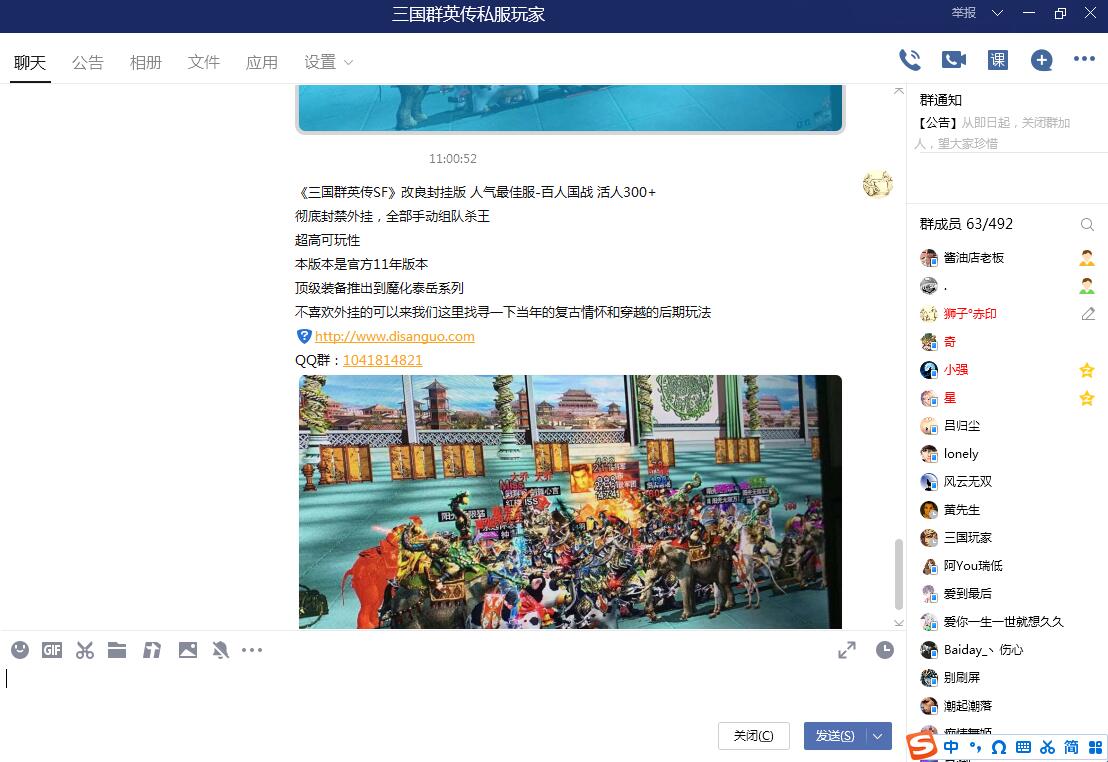This screenshot has height=762, width=1108.
Task: Open the 【公告】 group notice text
Action: coord(995,133)
